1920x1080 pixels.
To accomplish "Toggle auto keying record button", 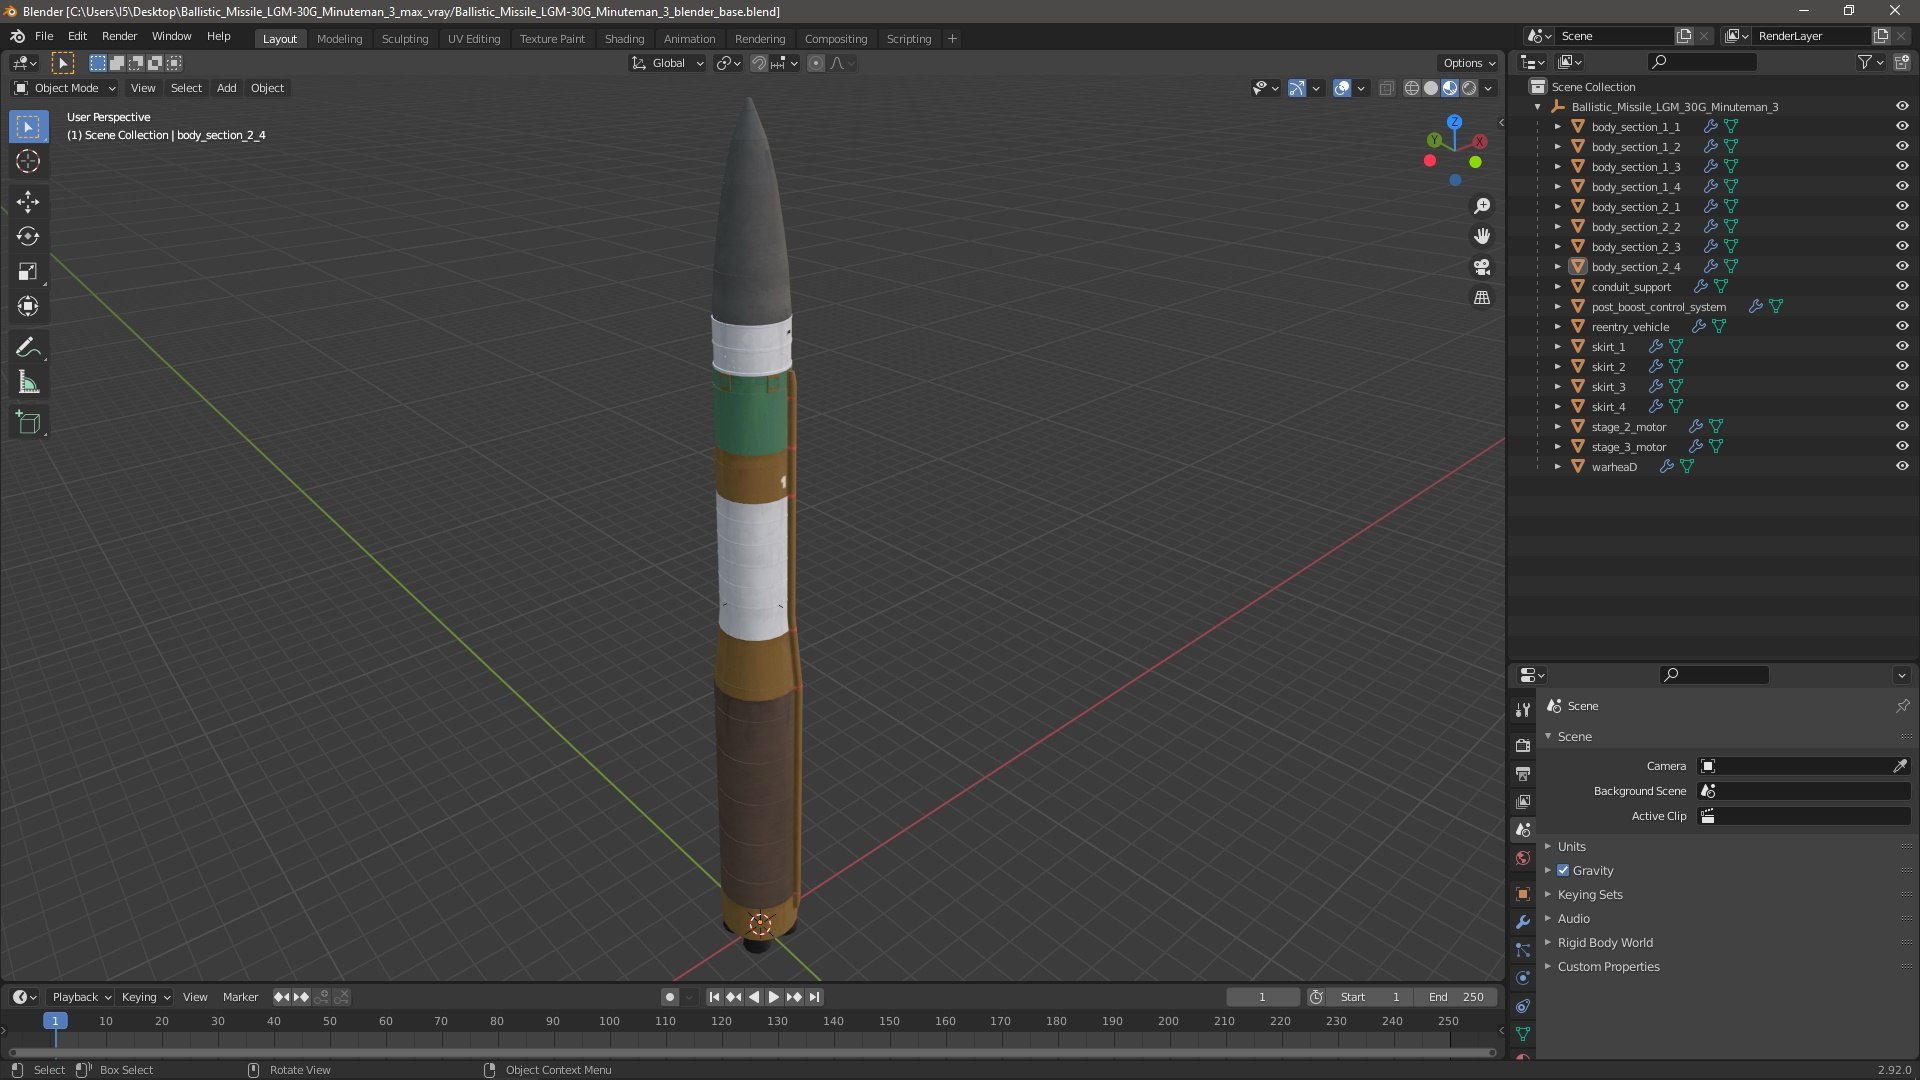I will [x=670, y=997].
